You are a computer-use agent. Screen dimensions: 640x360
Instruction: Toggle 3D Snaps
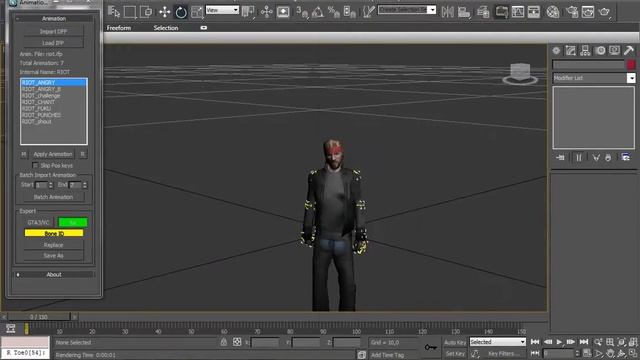[302, 12]
